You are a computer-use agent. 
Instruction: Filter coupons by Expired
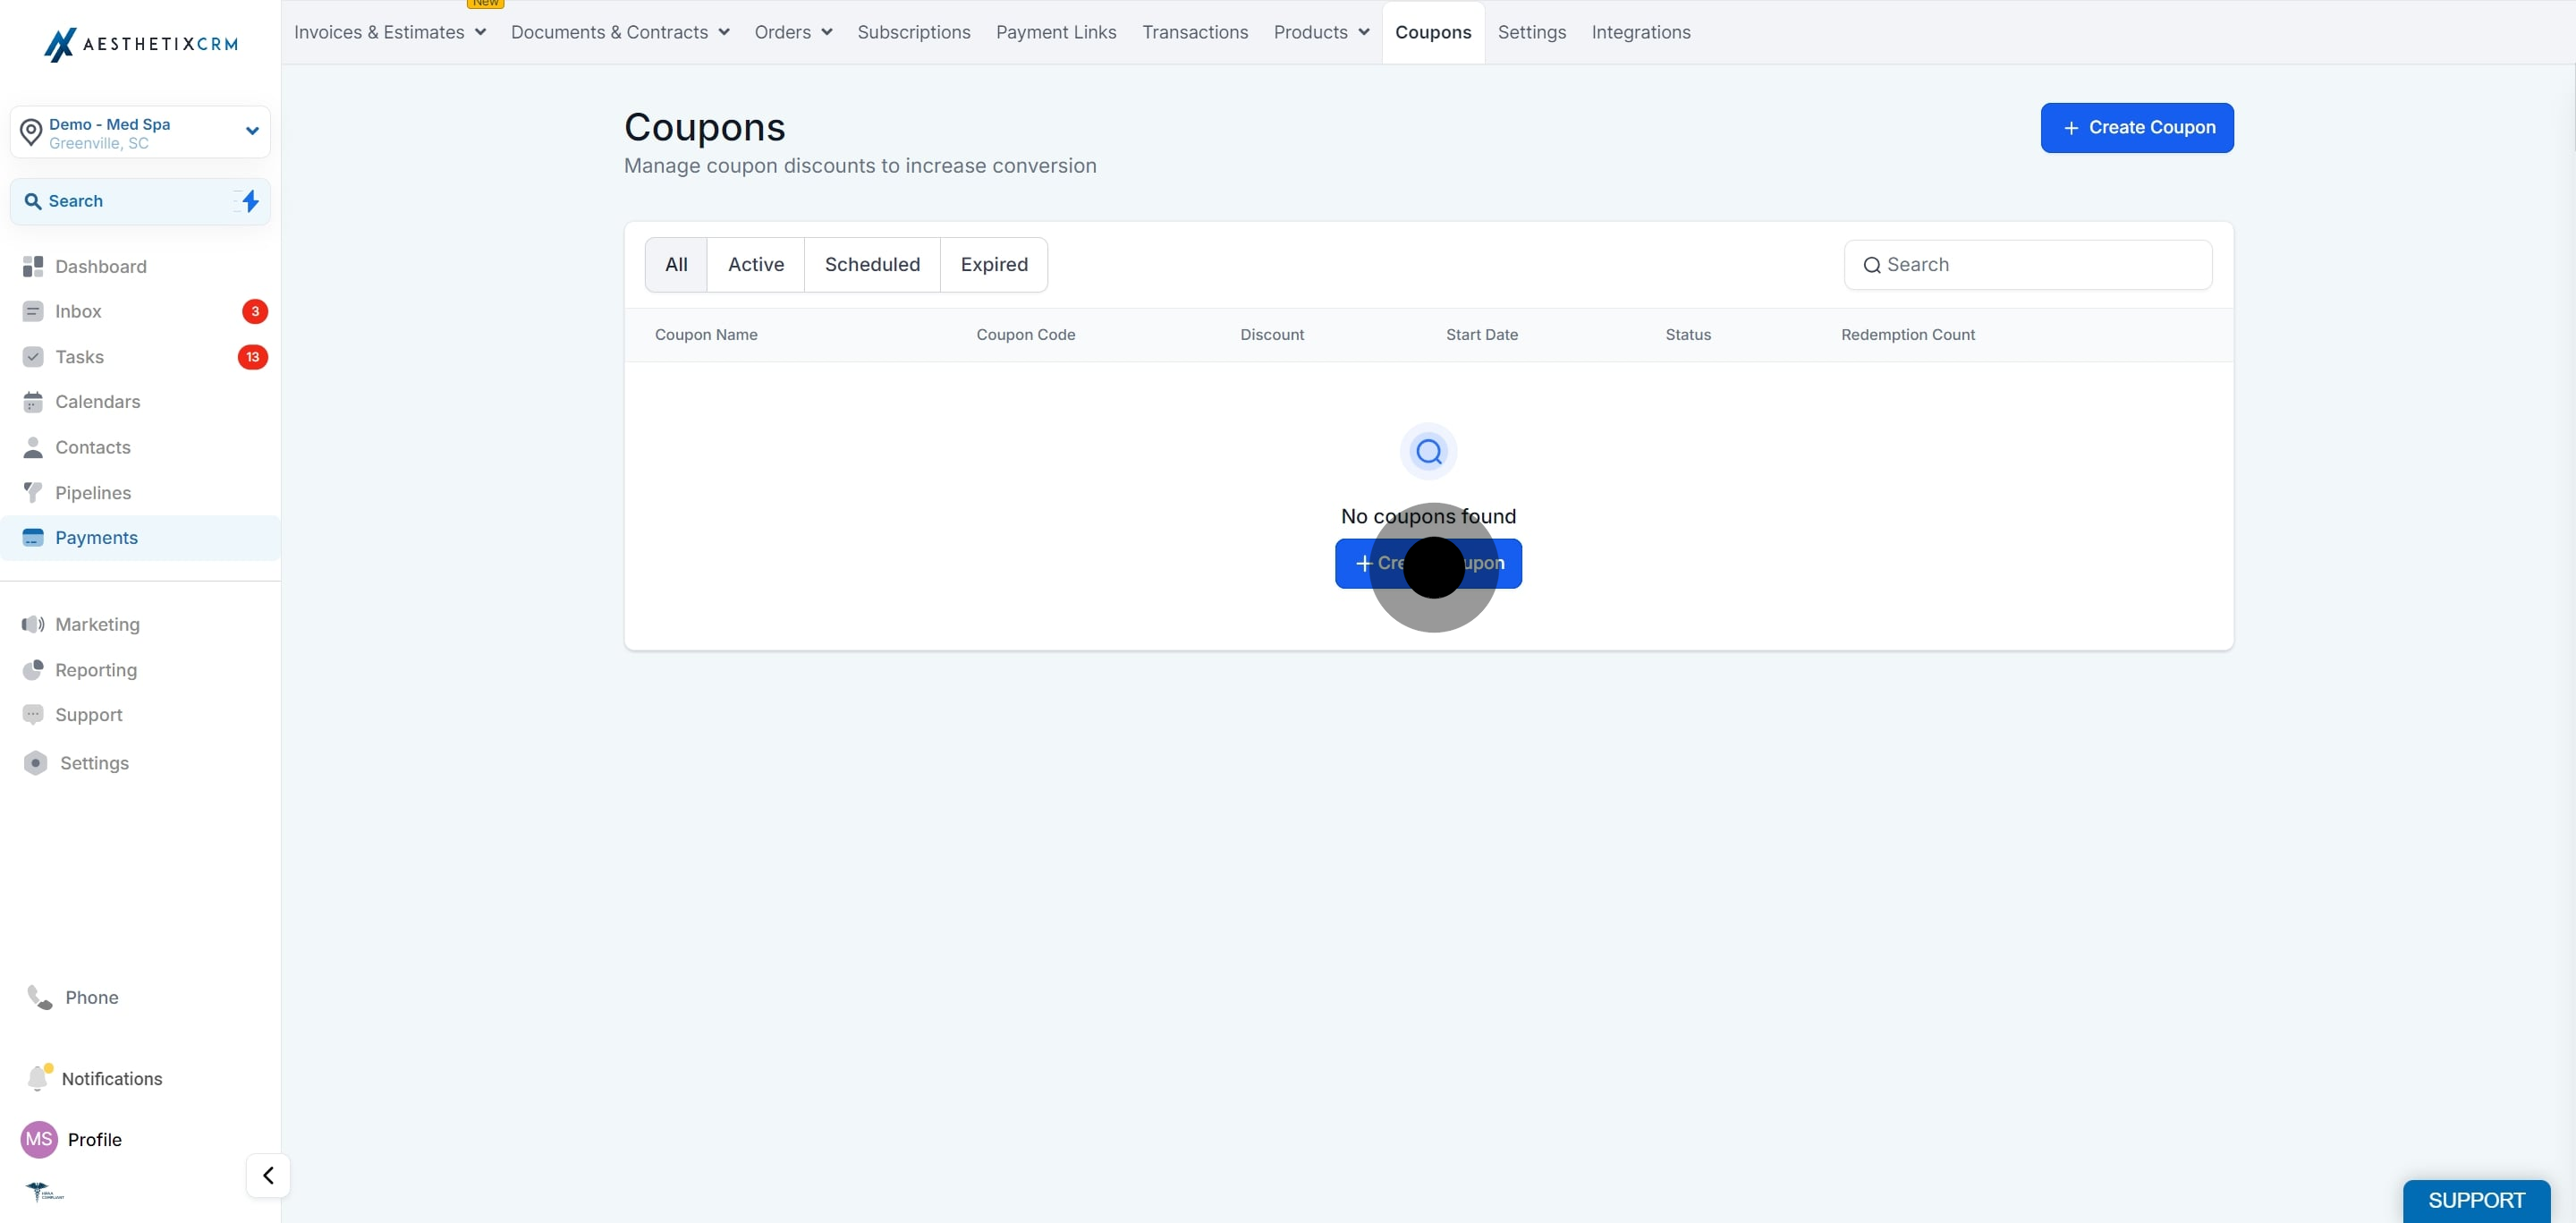pos(994,265)
